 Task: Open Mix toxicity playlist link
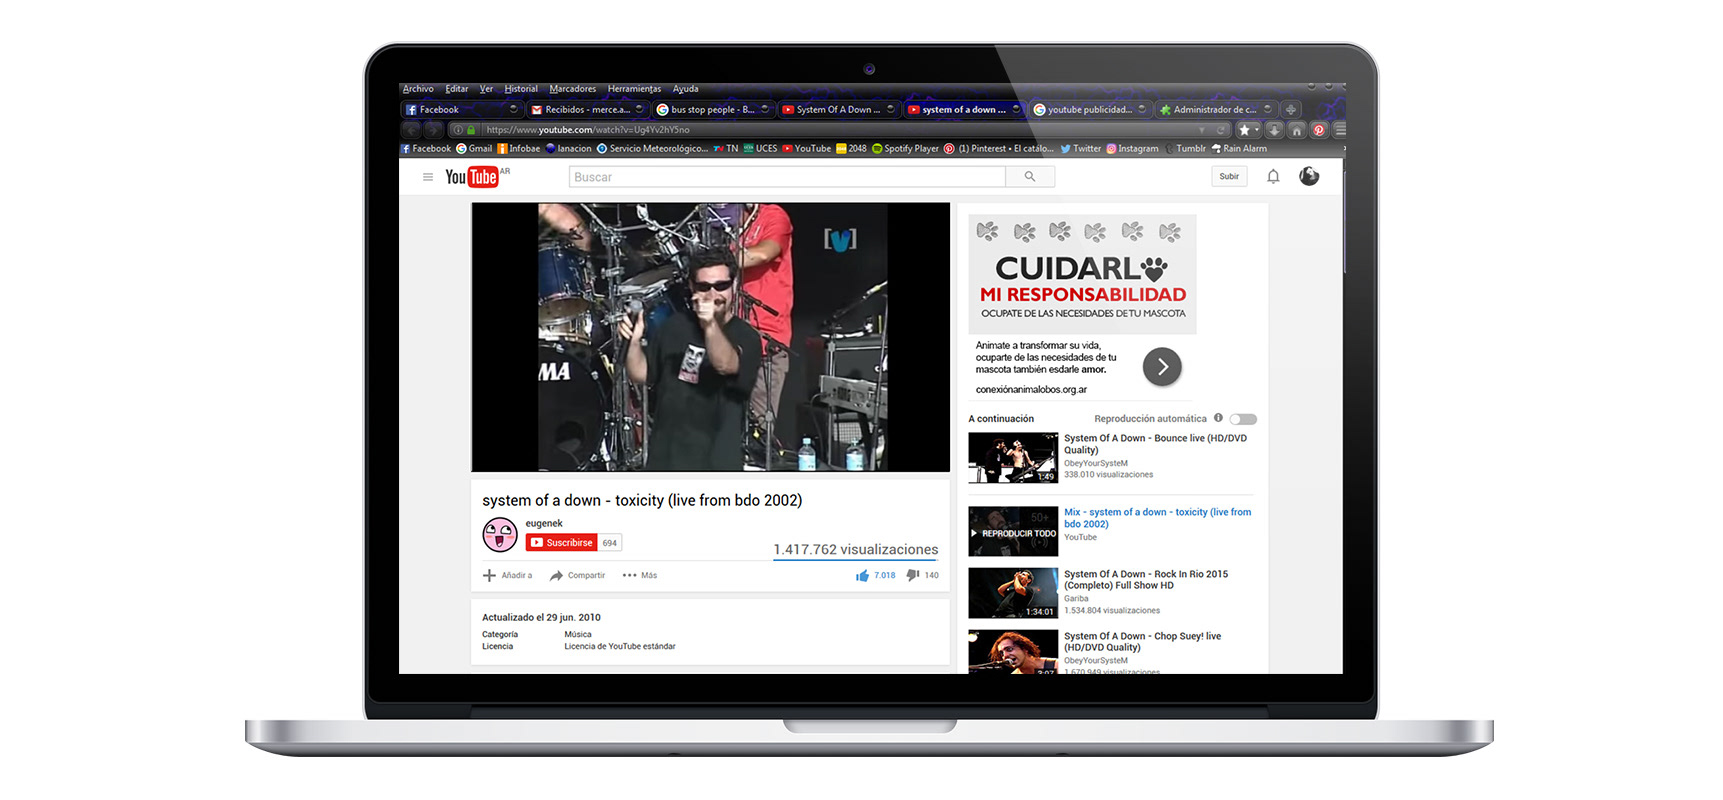(1157, 518)
